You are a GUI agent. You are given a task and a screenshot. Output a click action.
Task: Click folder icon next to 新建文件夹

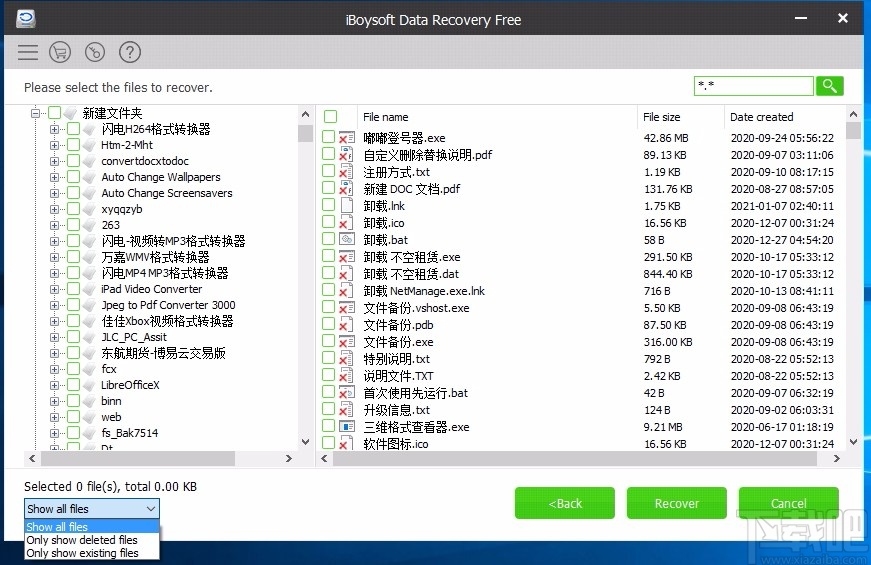[x=71, y=113]
